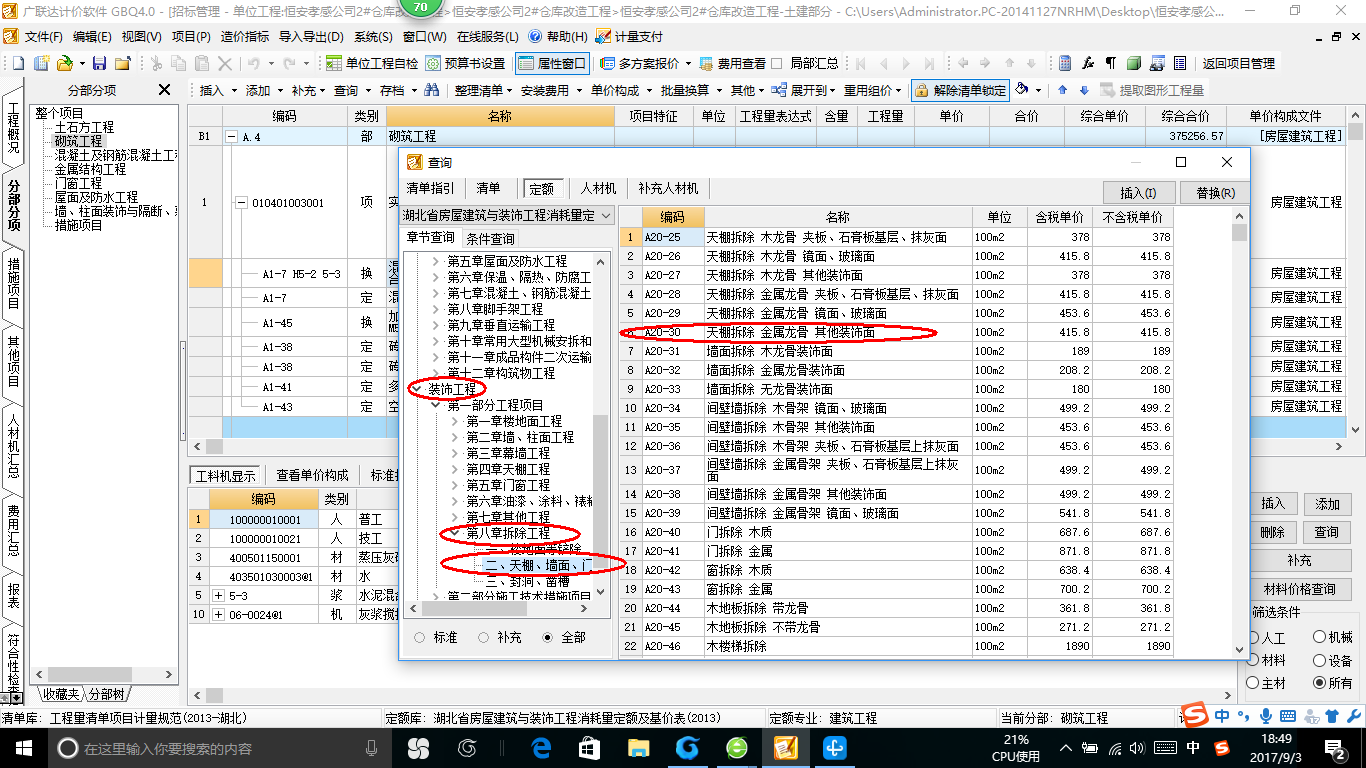Click the Sogou input method S icon
This screenshot has height=768, width=1366.
[1194, 714]
